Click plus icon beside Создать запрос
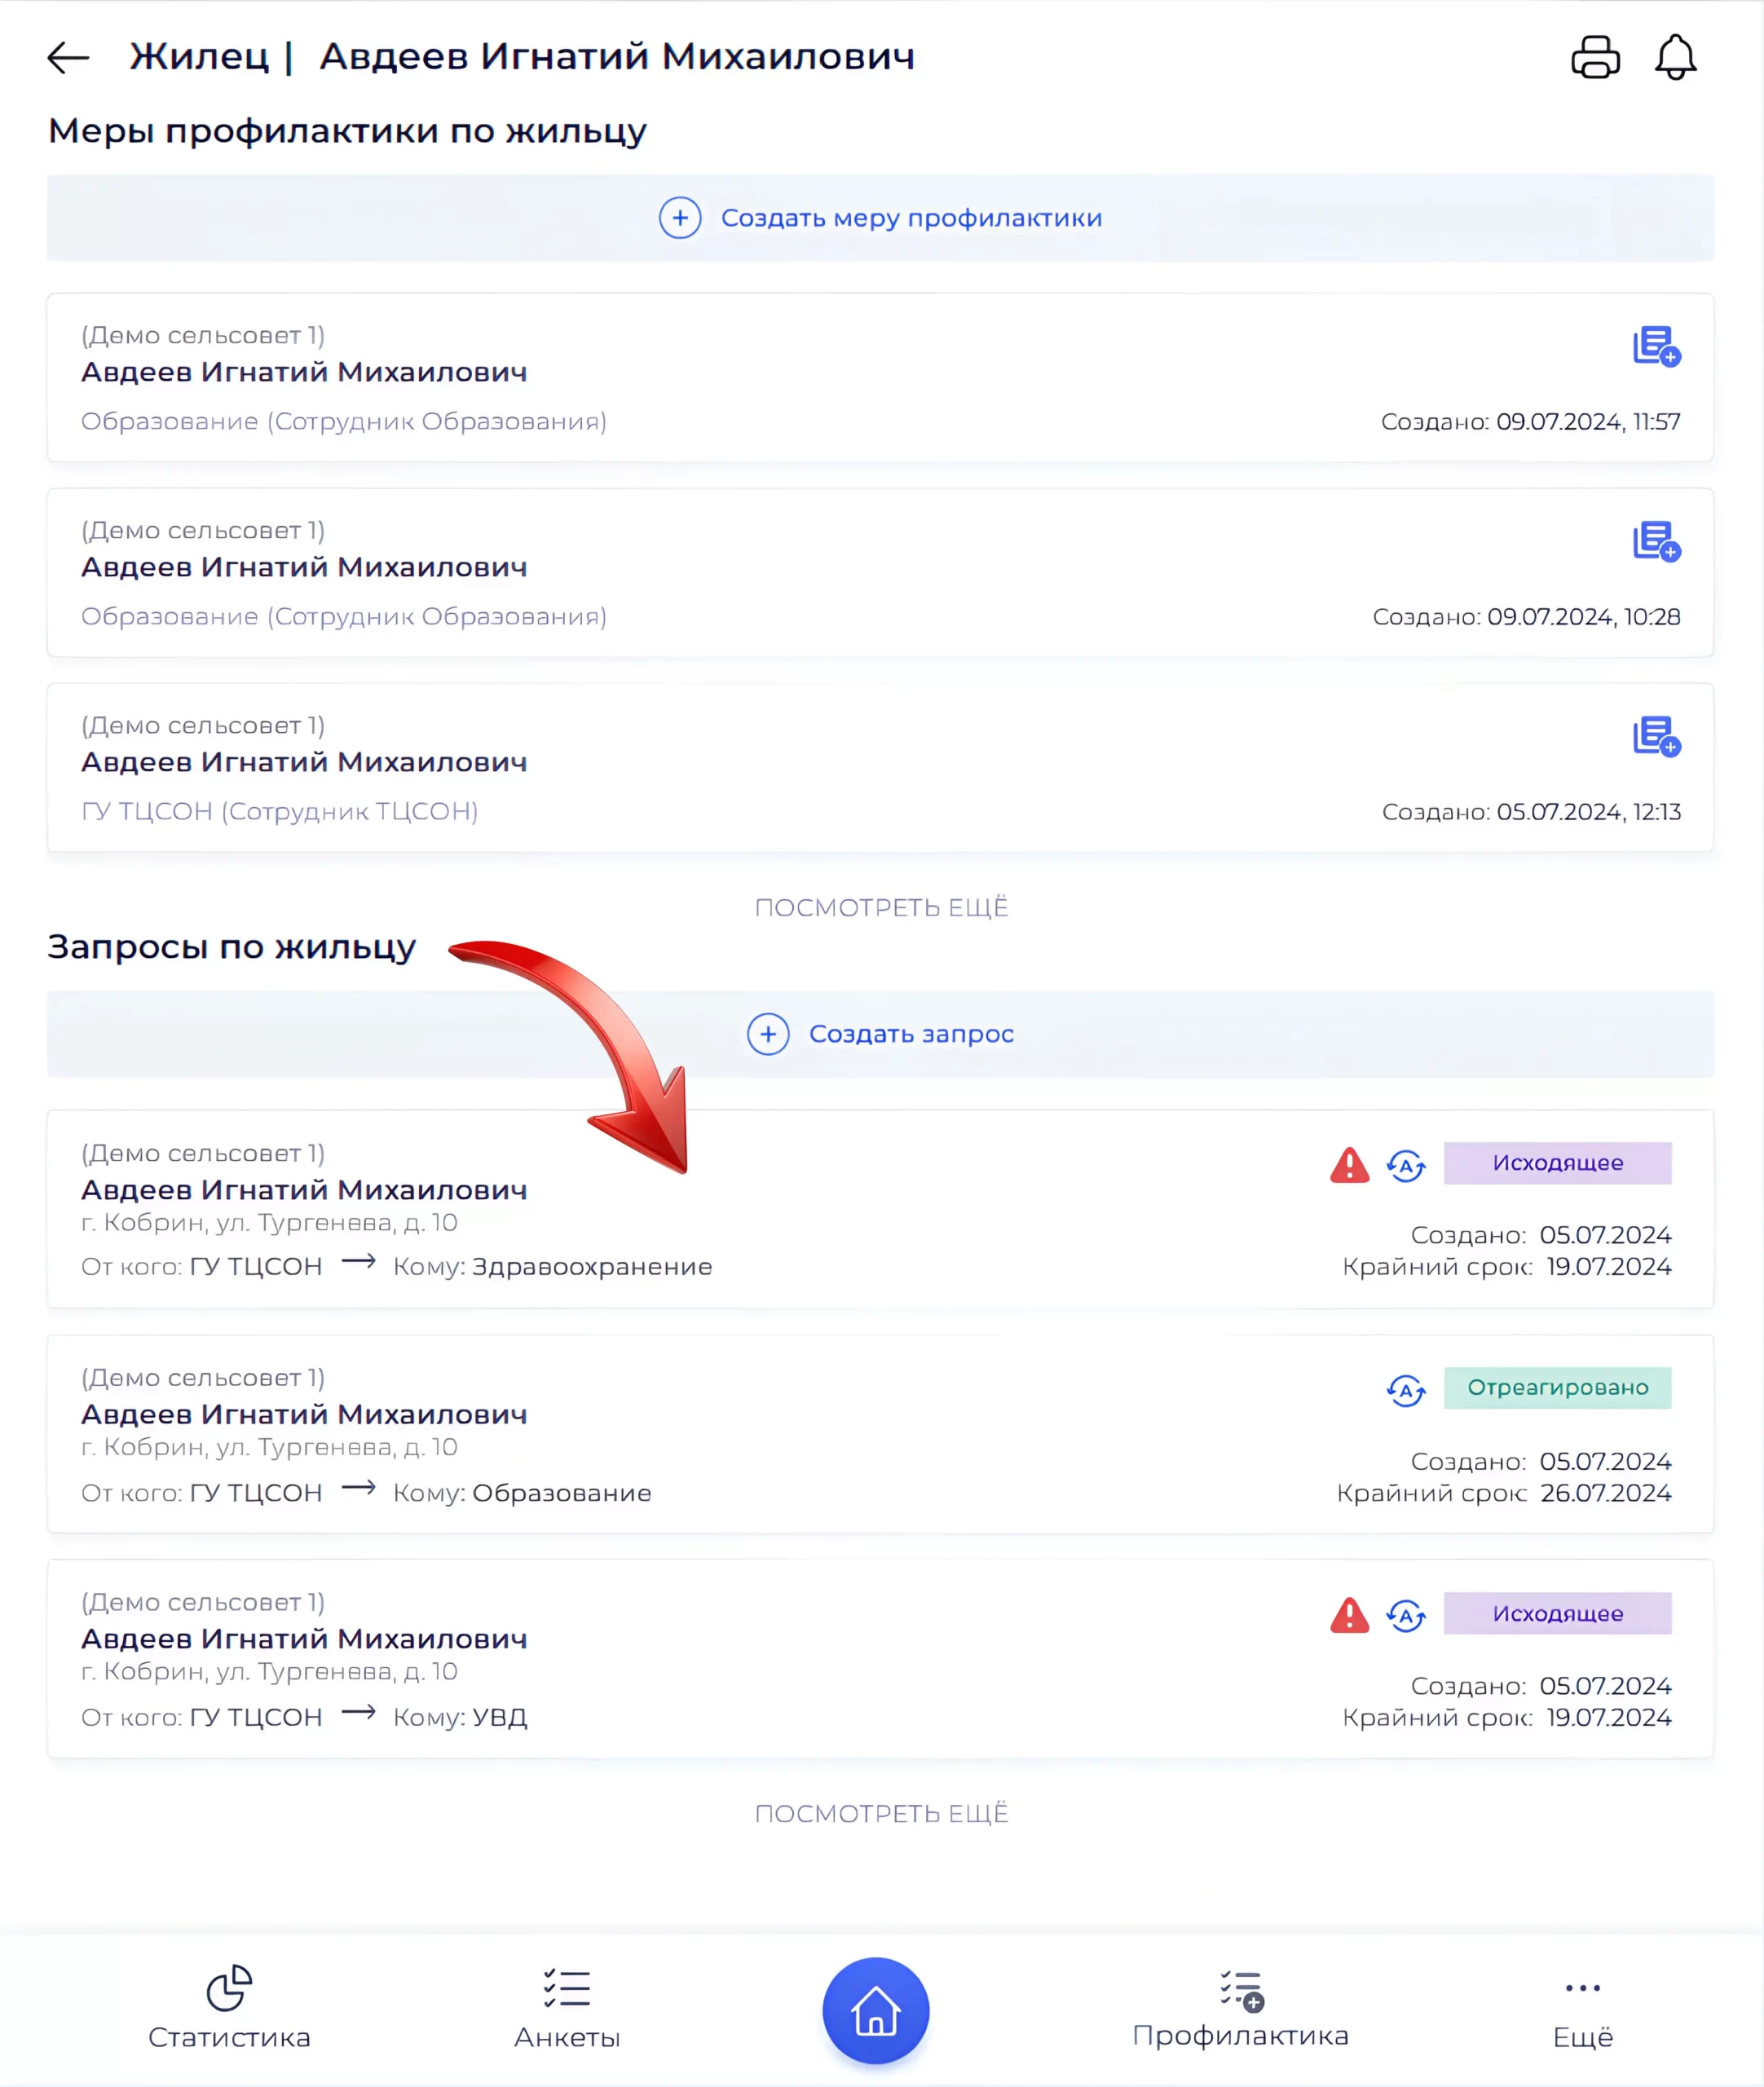Screen dimensions: 1764x2087 [x=768, y=1034]
